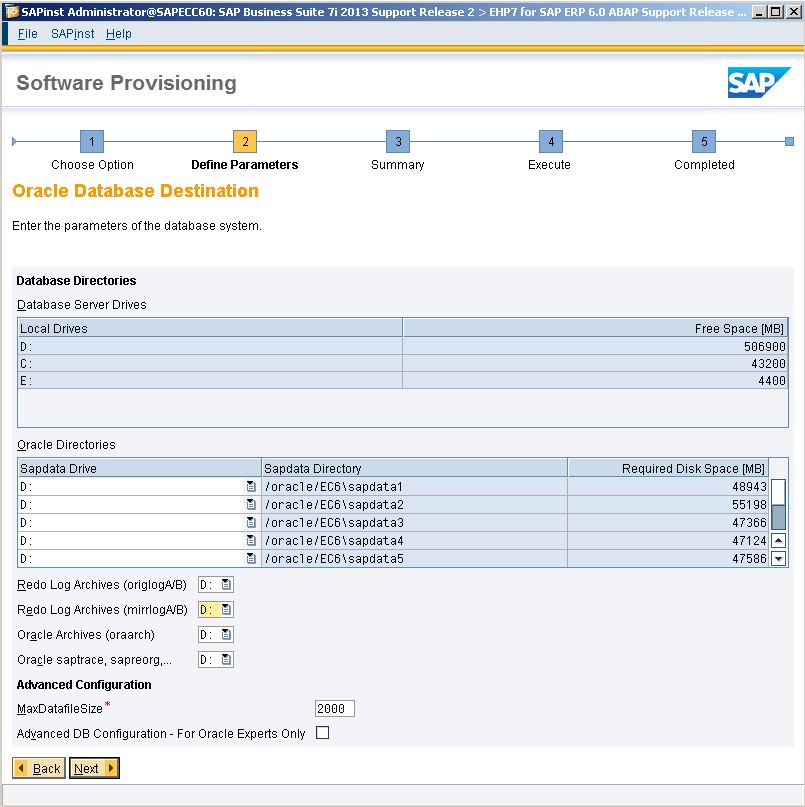Open drive picker for Redo Log mirrlogA/B
805x807 pixels.
[x=226, y=609]
